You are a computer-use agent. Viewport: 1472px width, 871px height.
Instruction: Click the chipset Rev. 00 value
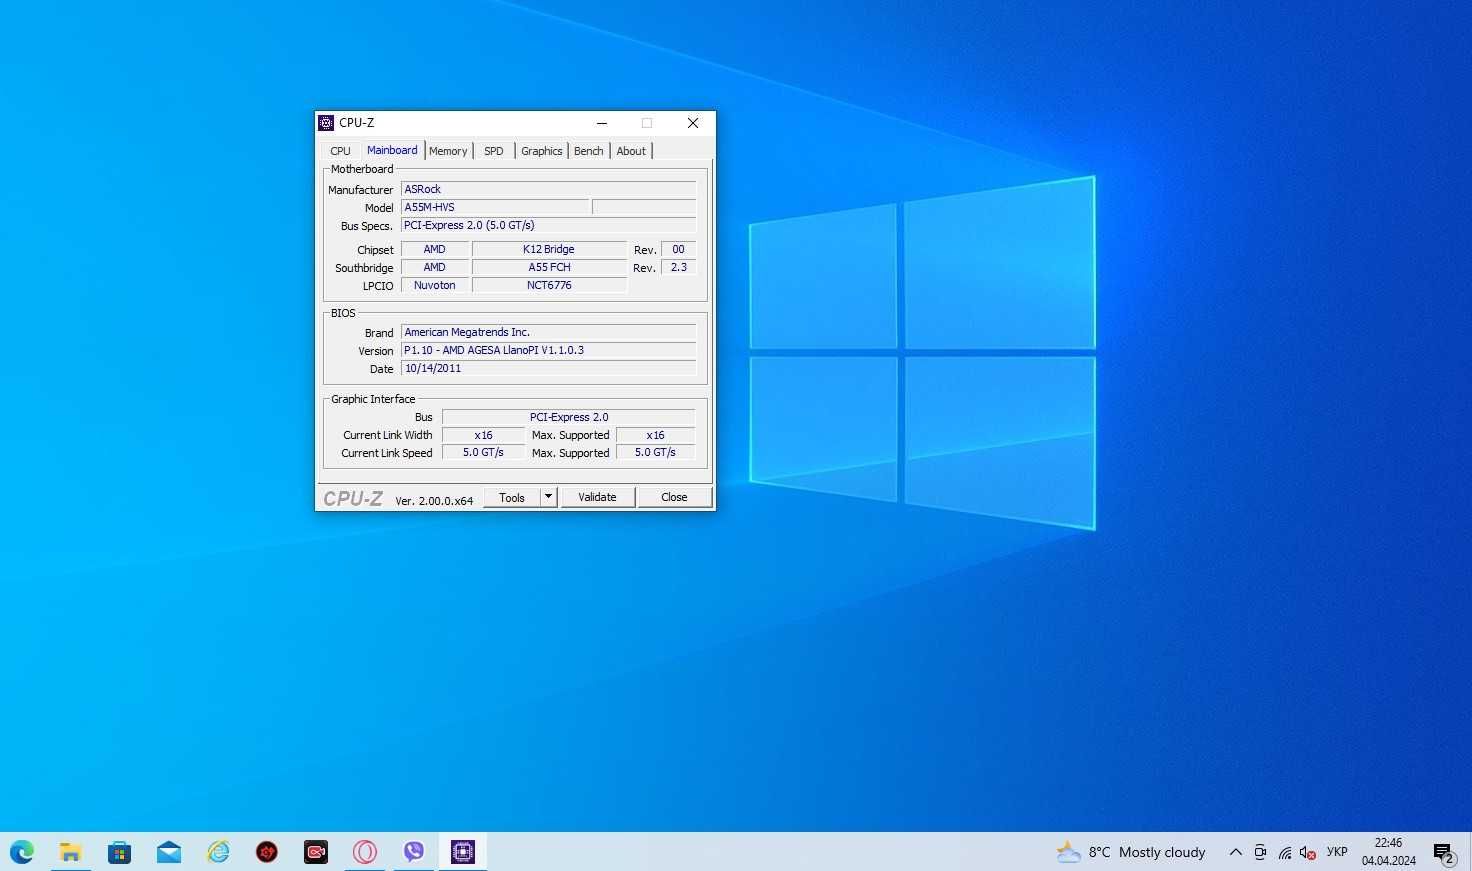(x=678, y=249)
